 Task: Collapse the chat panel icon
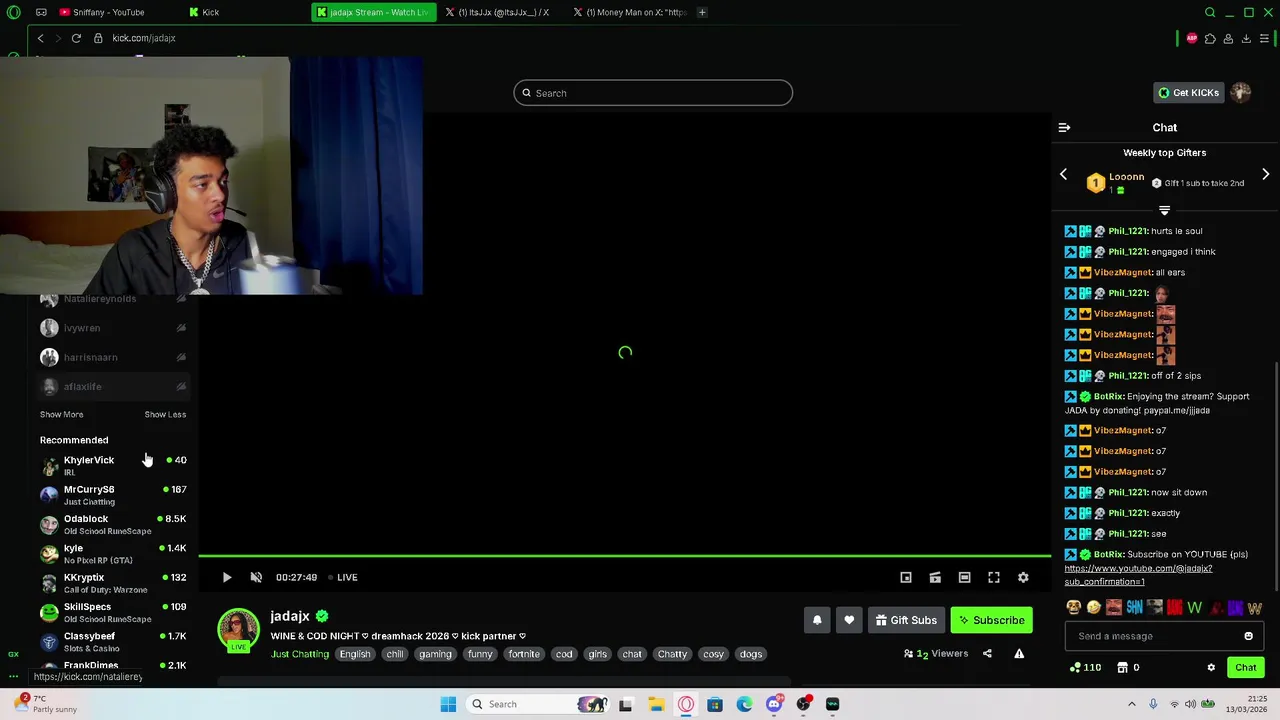point(1064,128)
